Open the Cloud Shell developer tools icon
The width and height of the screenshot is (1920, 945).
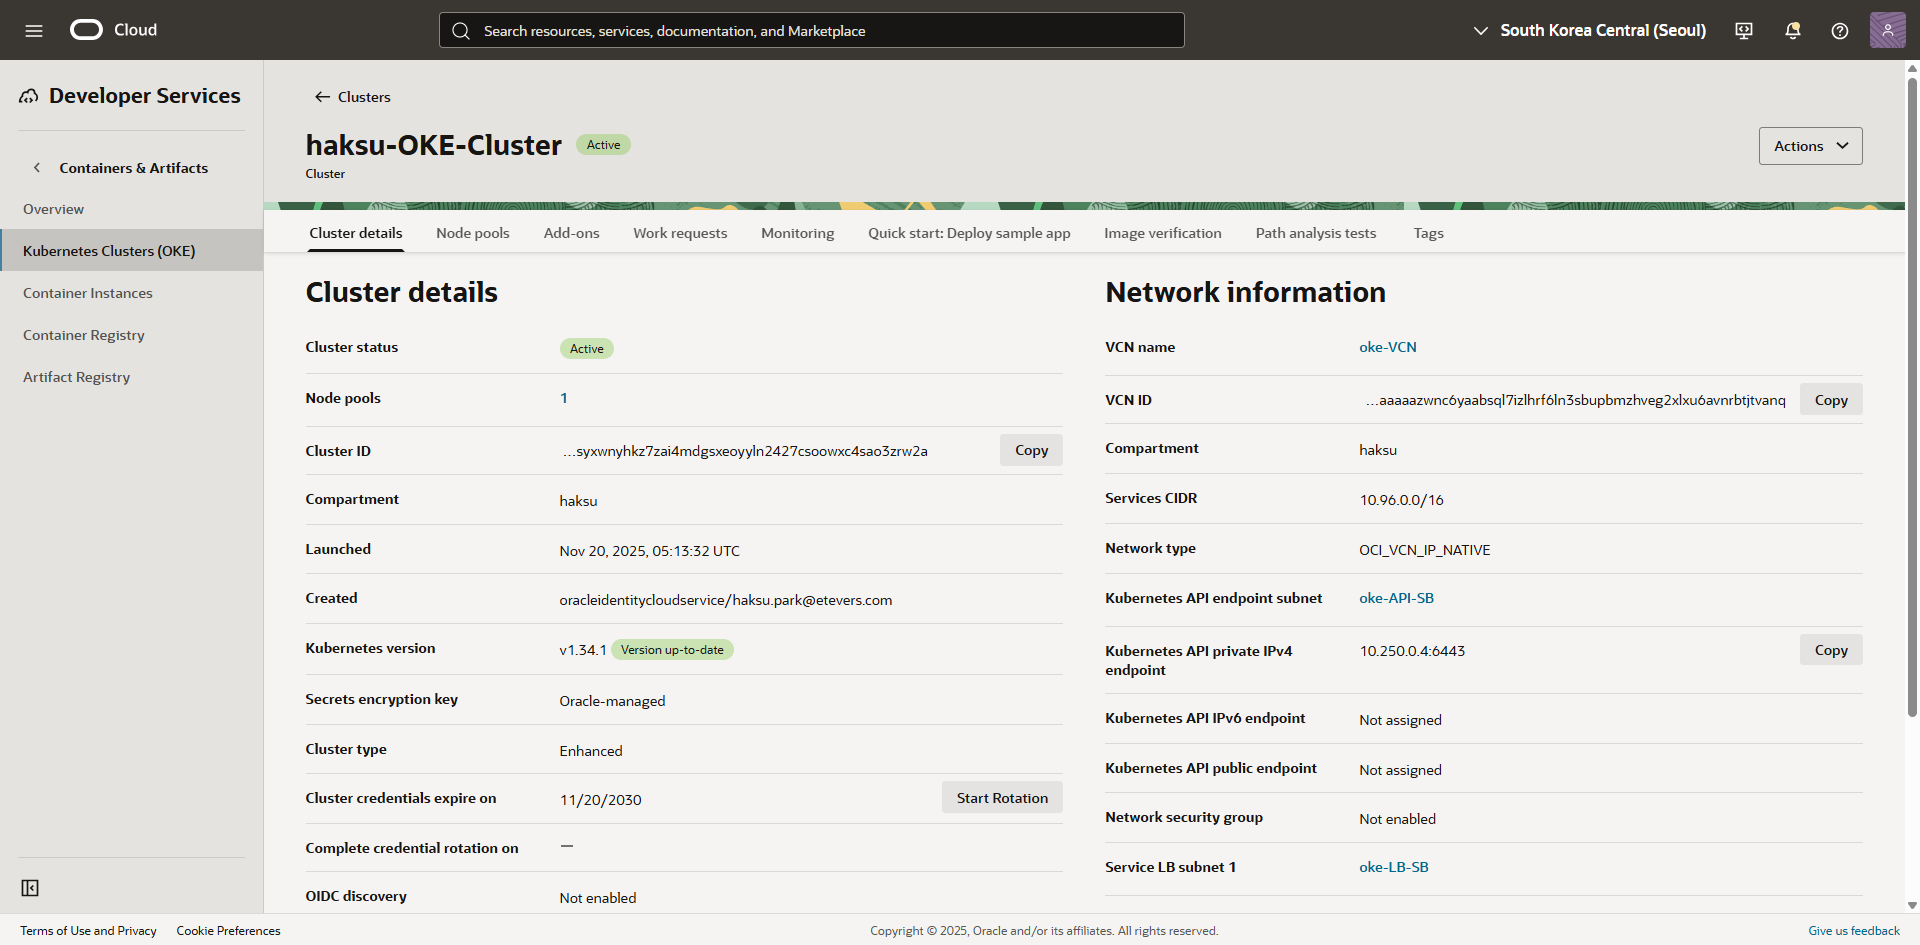tap(1744, 30)
